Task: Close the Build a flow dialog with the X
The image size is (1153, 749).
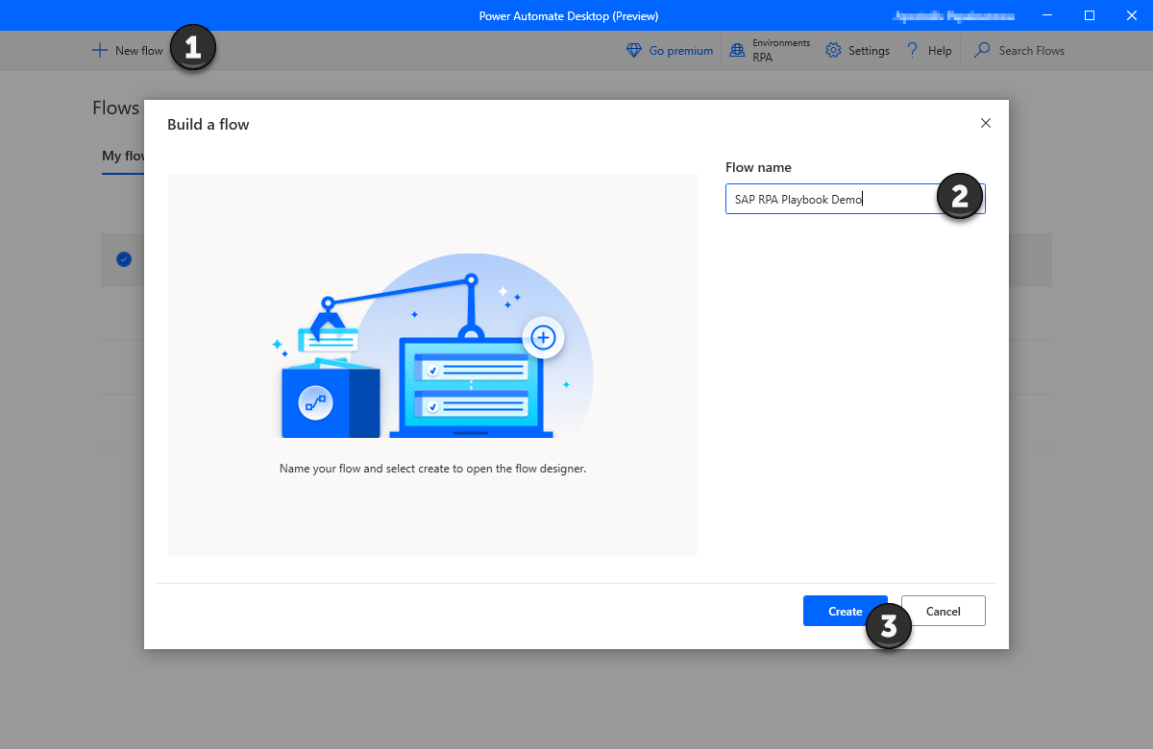Action: click(985, 122)
